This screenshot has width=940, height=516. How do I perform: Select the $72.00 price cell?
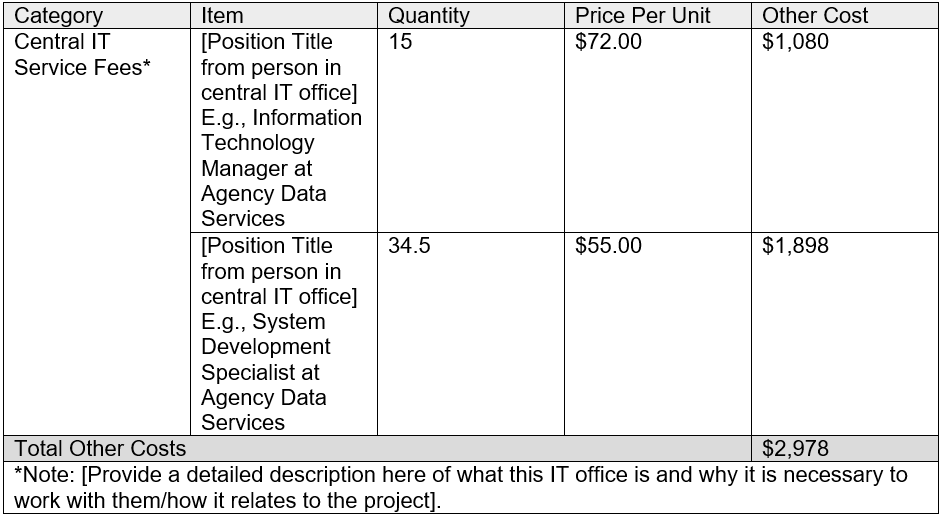[608, 42]
